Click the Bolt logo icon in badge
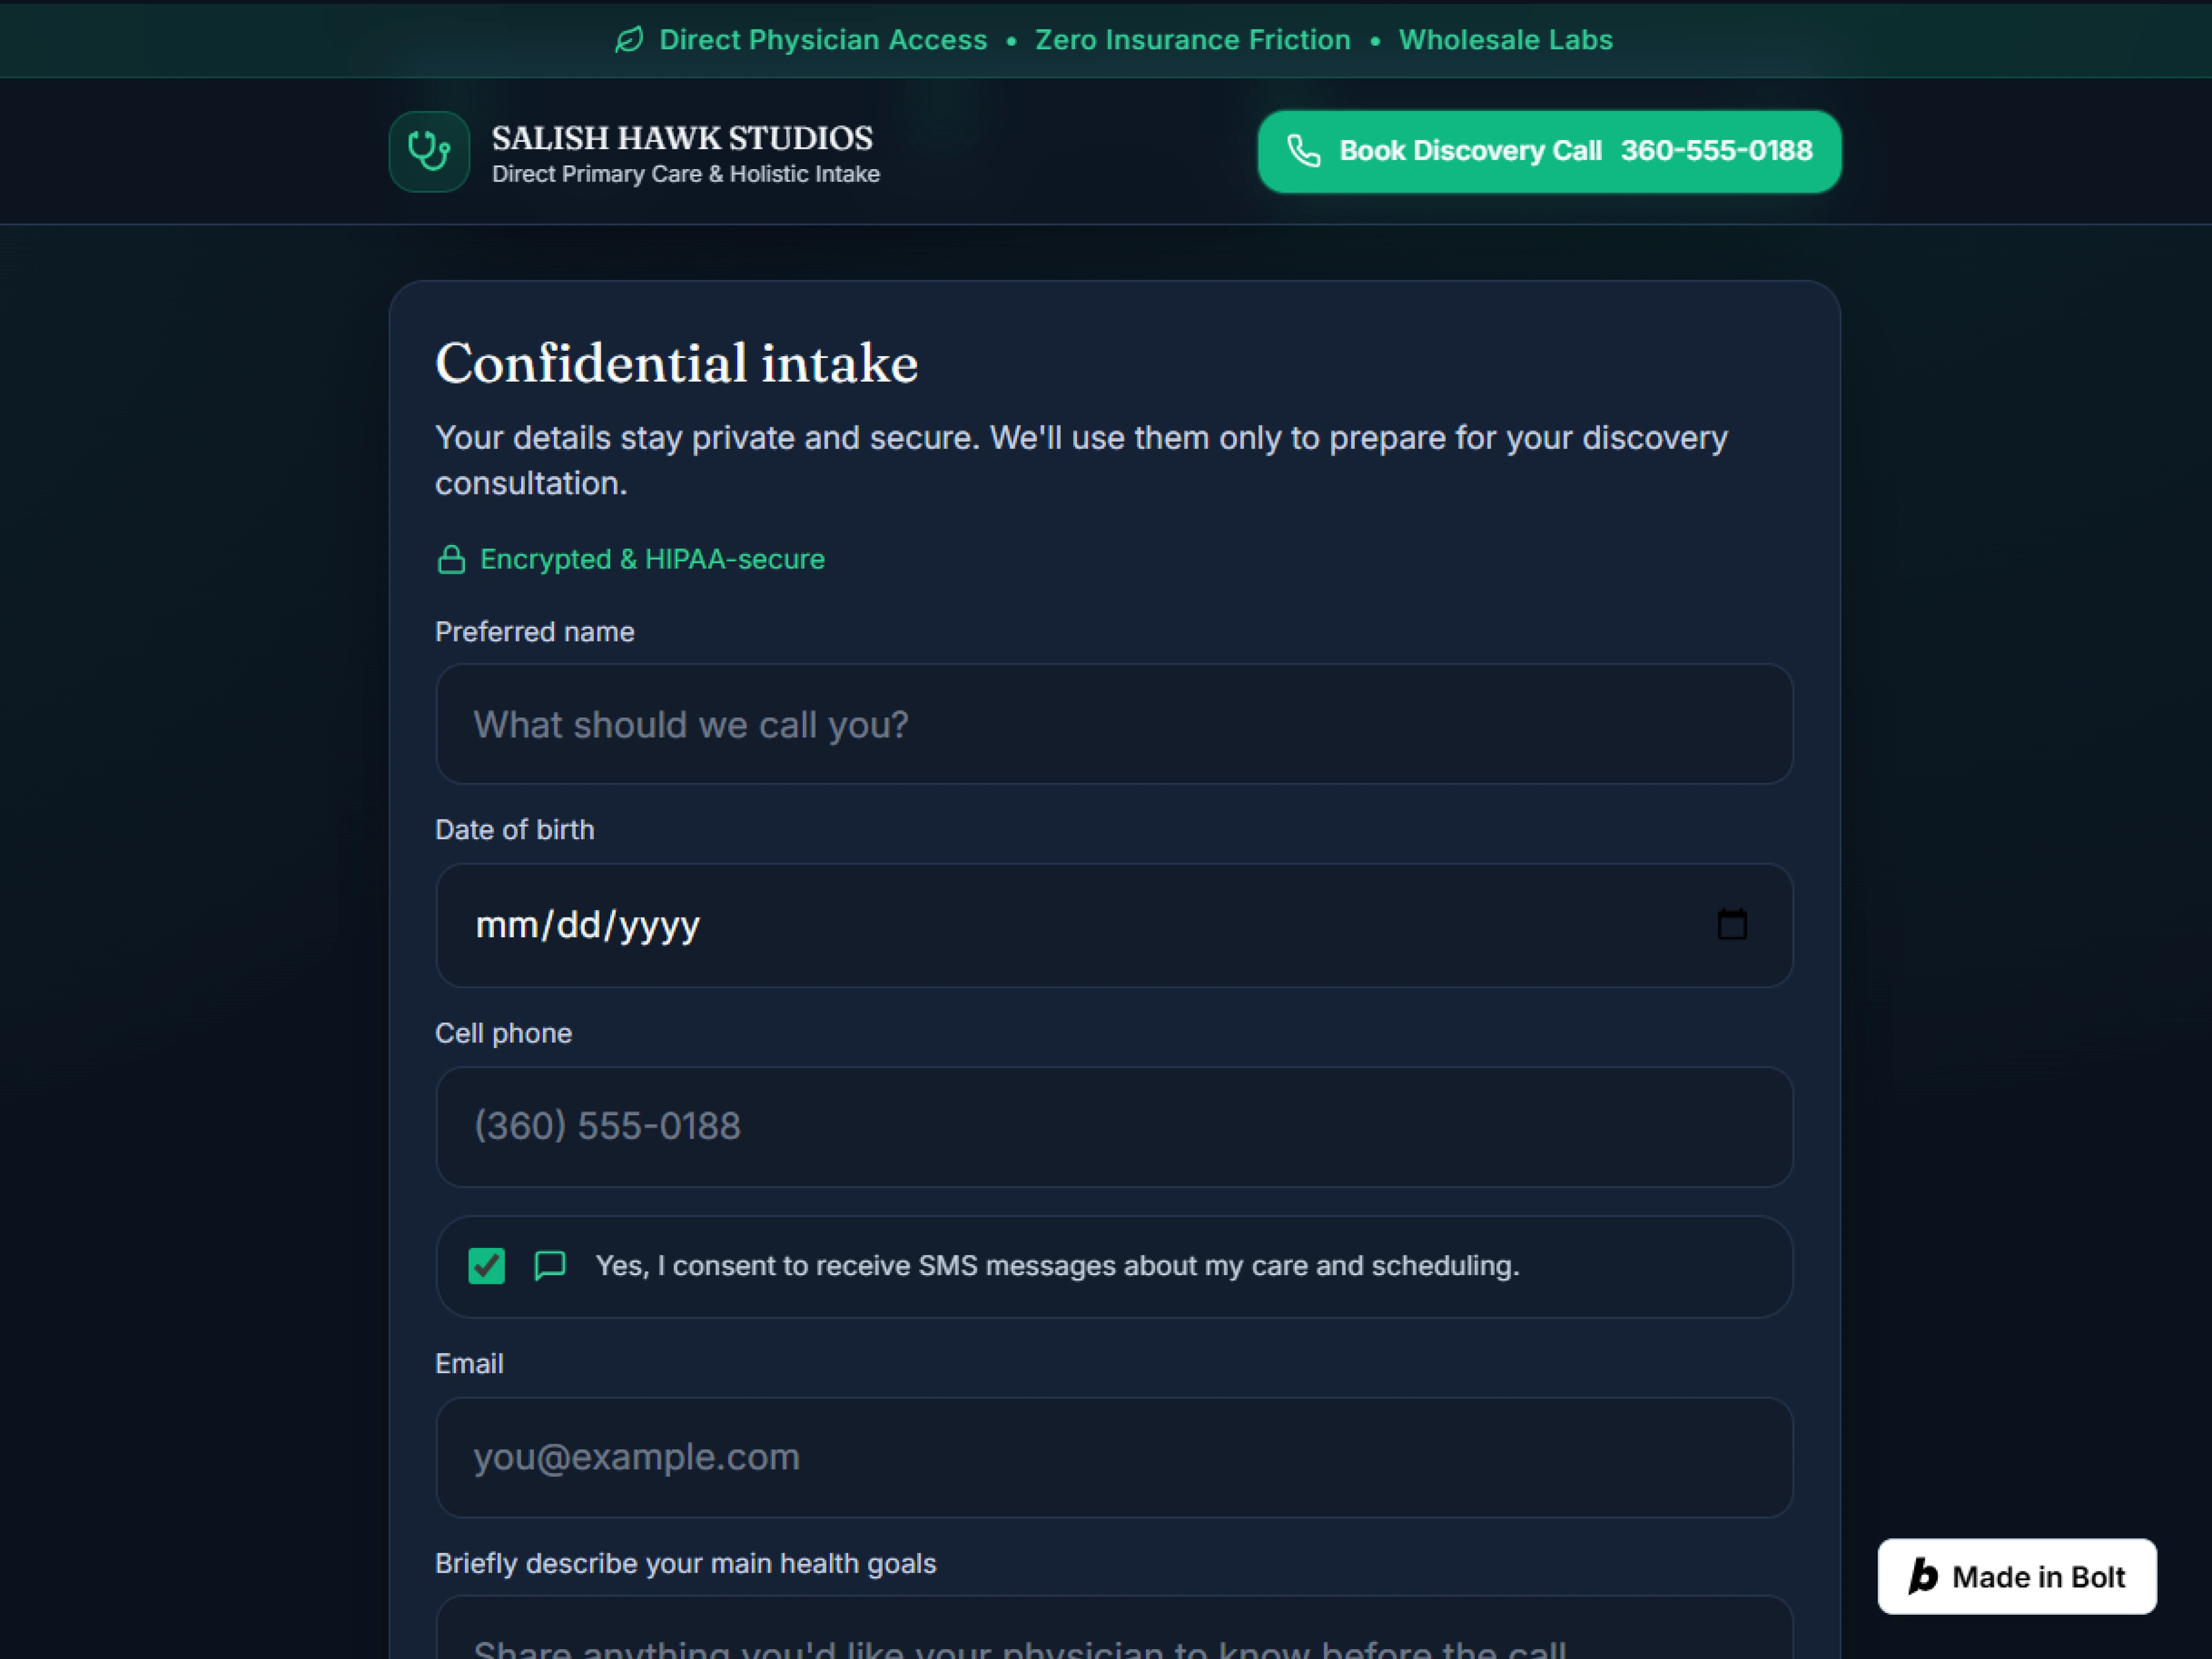This screenshot has width=2212, height=1659. coord(1923,1577)
